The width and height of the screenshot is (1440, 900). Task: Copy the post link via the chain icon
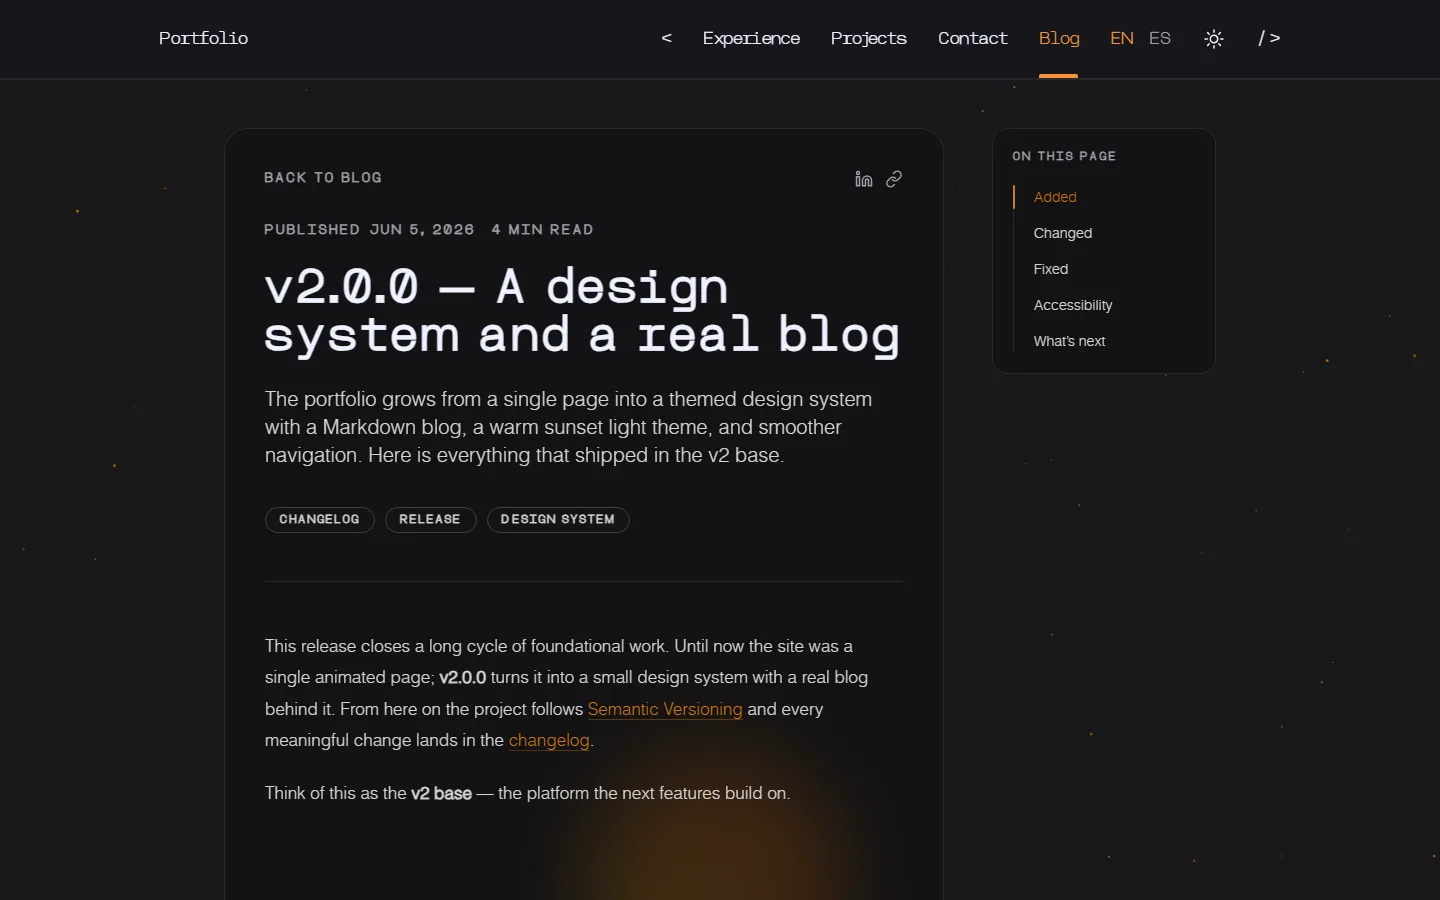(x=894, y=179)
